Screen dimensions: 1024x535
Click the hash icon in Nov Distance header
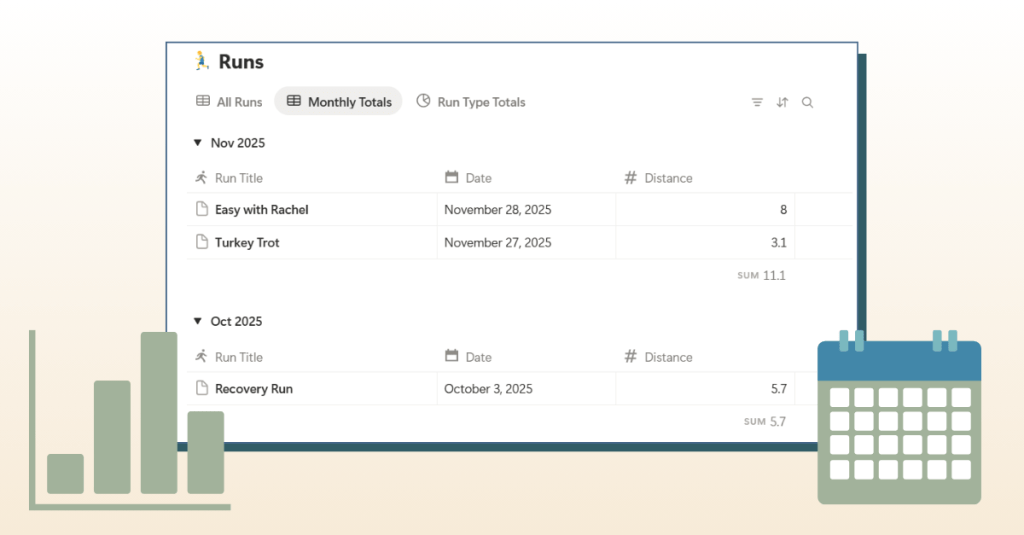(630, 178)
